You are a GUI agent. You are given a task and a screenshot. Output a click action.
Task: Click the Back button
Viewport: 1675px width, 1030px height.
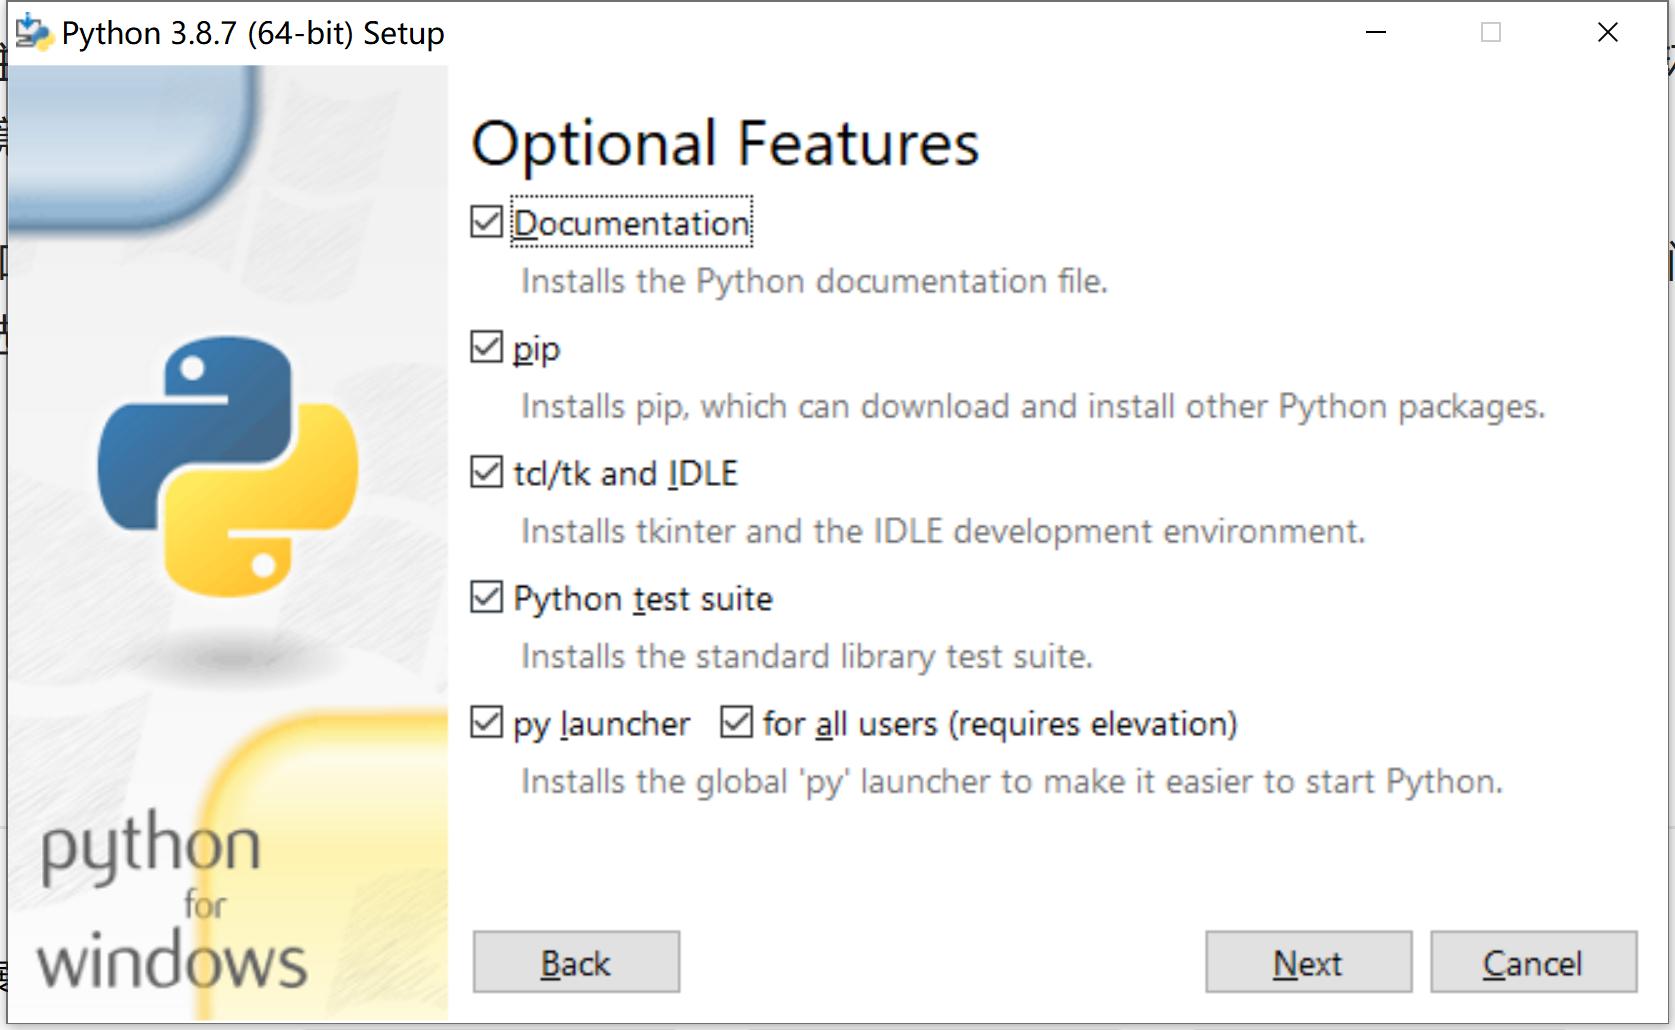click(576, 962)
